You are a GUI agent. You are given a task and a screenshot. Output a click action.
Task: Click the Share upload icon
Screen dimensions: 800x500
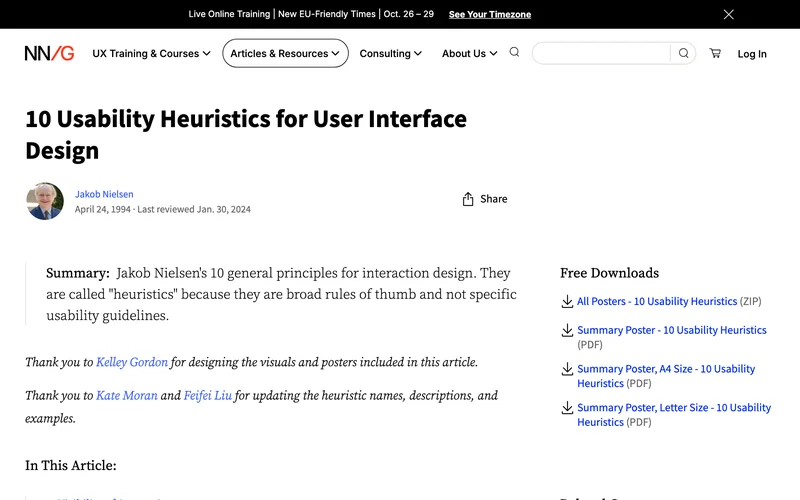click(468, 199)
